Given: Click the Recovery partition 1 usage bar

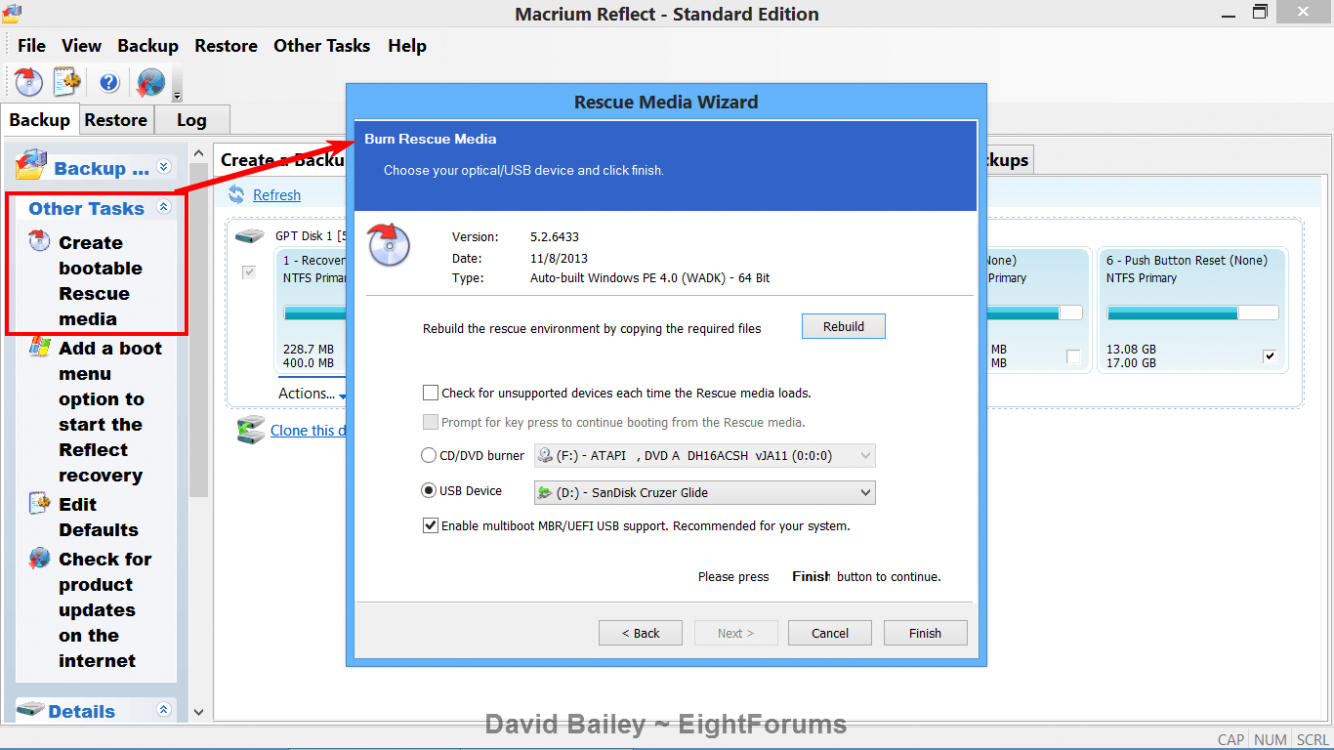Looking at the screenshot, I should (315, 313).
